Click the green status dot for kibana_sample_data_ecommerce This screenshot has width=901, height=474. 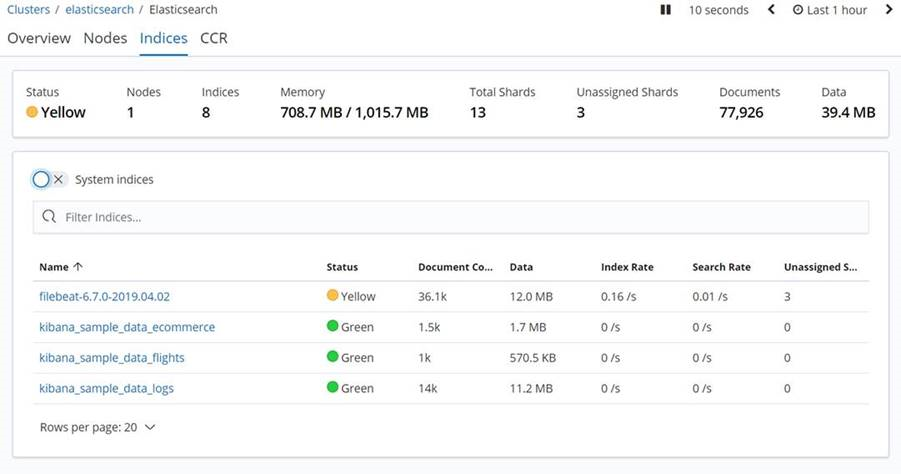[x=332, y=326]
